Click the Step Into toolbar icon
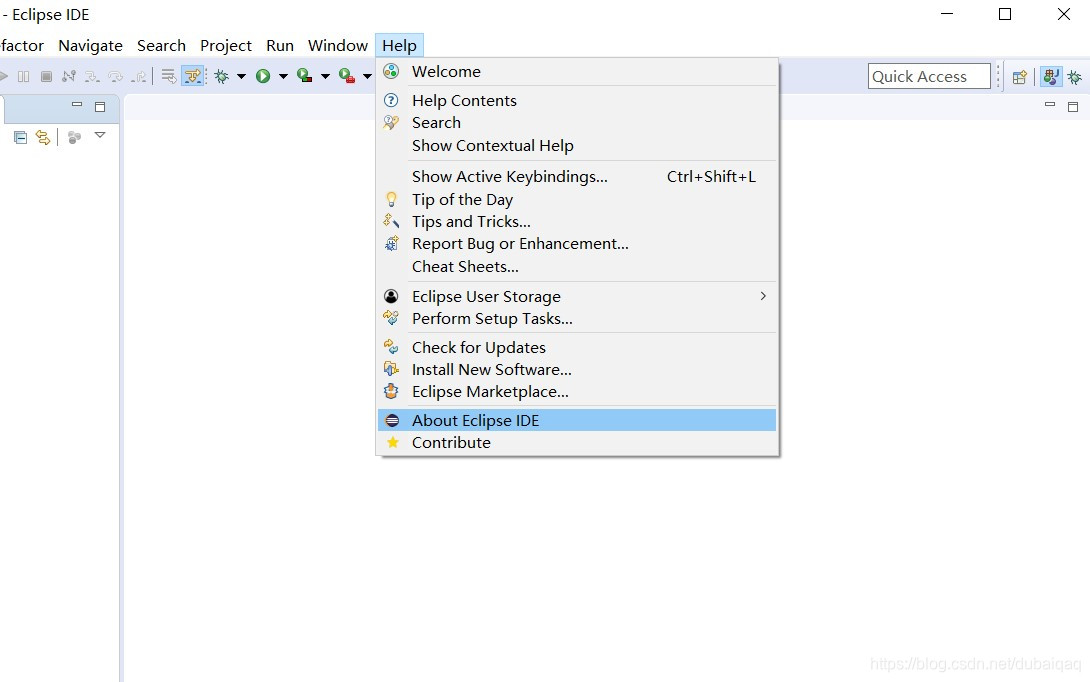 [x=92, y=76]
